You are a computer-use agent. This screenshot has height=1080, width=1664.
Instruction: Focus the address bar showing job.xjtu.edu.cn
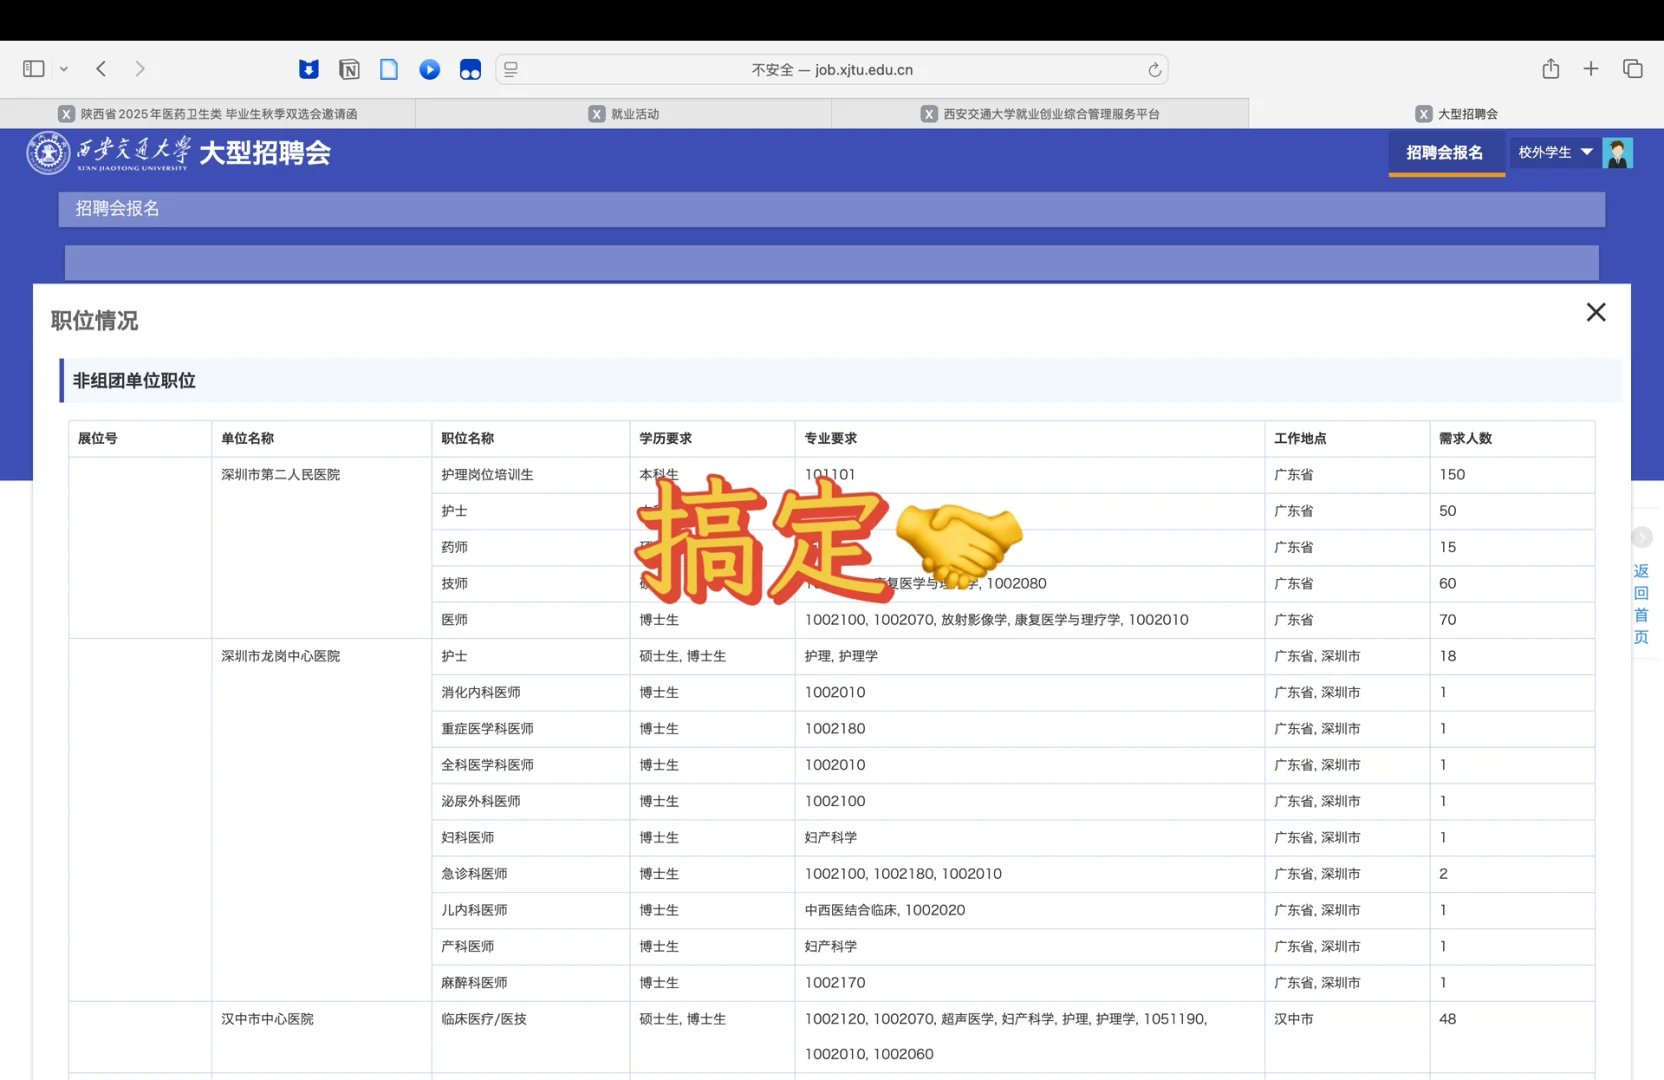832,69
